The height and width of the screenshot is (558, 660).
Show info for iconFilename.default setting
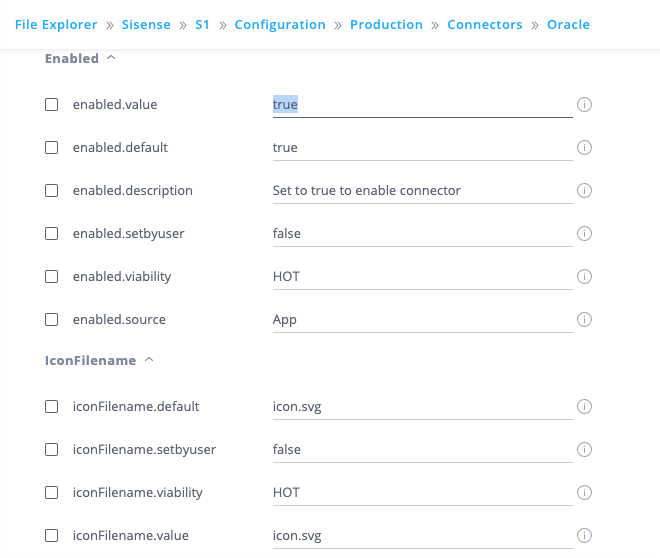[x=585, y=406]
